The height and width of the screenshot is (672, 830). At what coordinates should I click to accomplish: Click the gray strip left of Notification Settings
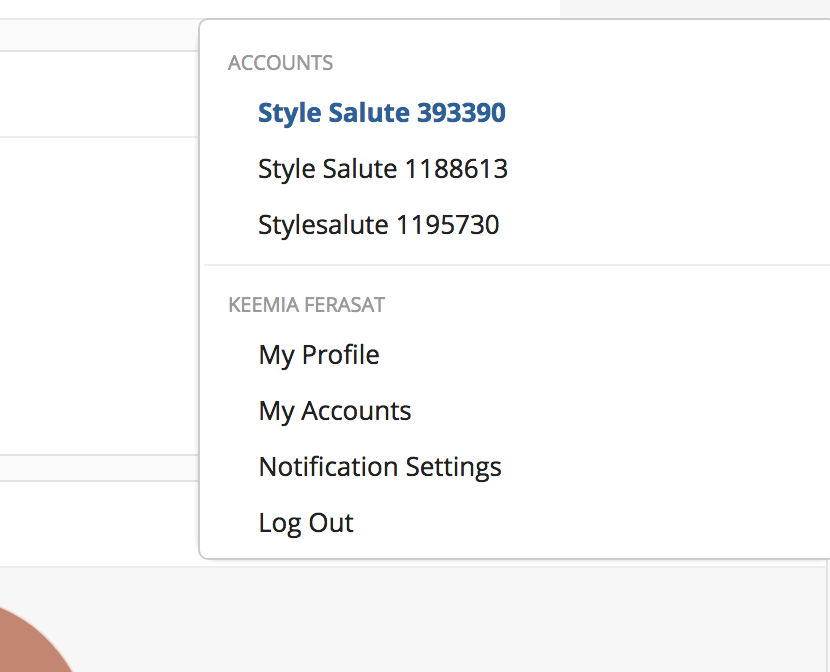[x=99, y=468]
